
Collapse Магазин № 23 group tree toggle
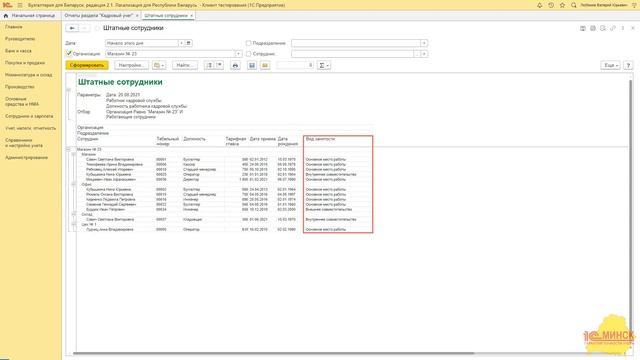69,149
